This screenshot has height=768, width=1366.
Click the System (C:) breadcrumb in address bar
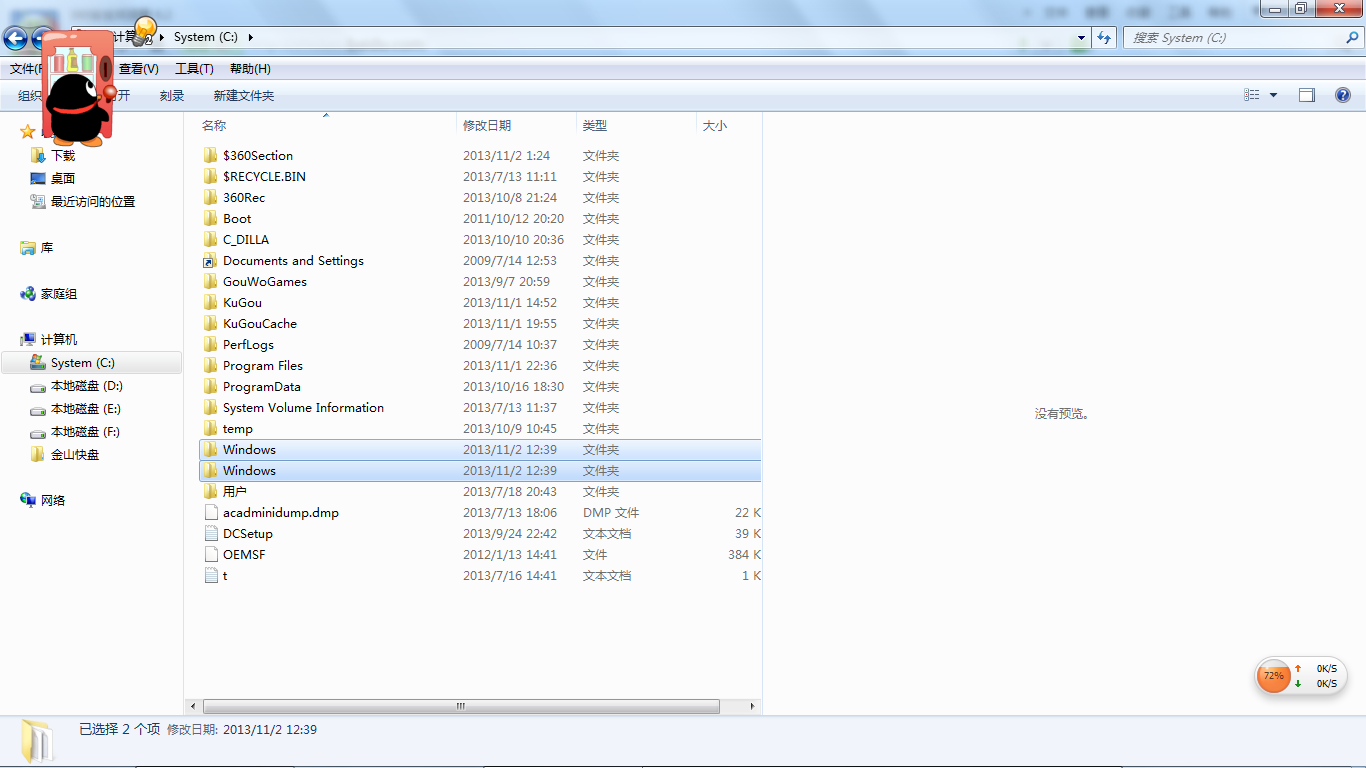pyautogui.click(x=206, y=37)
